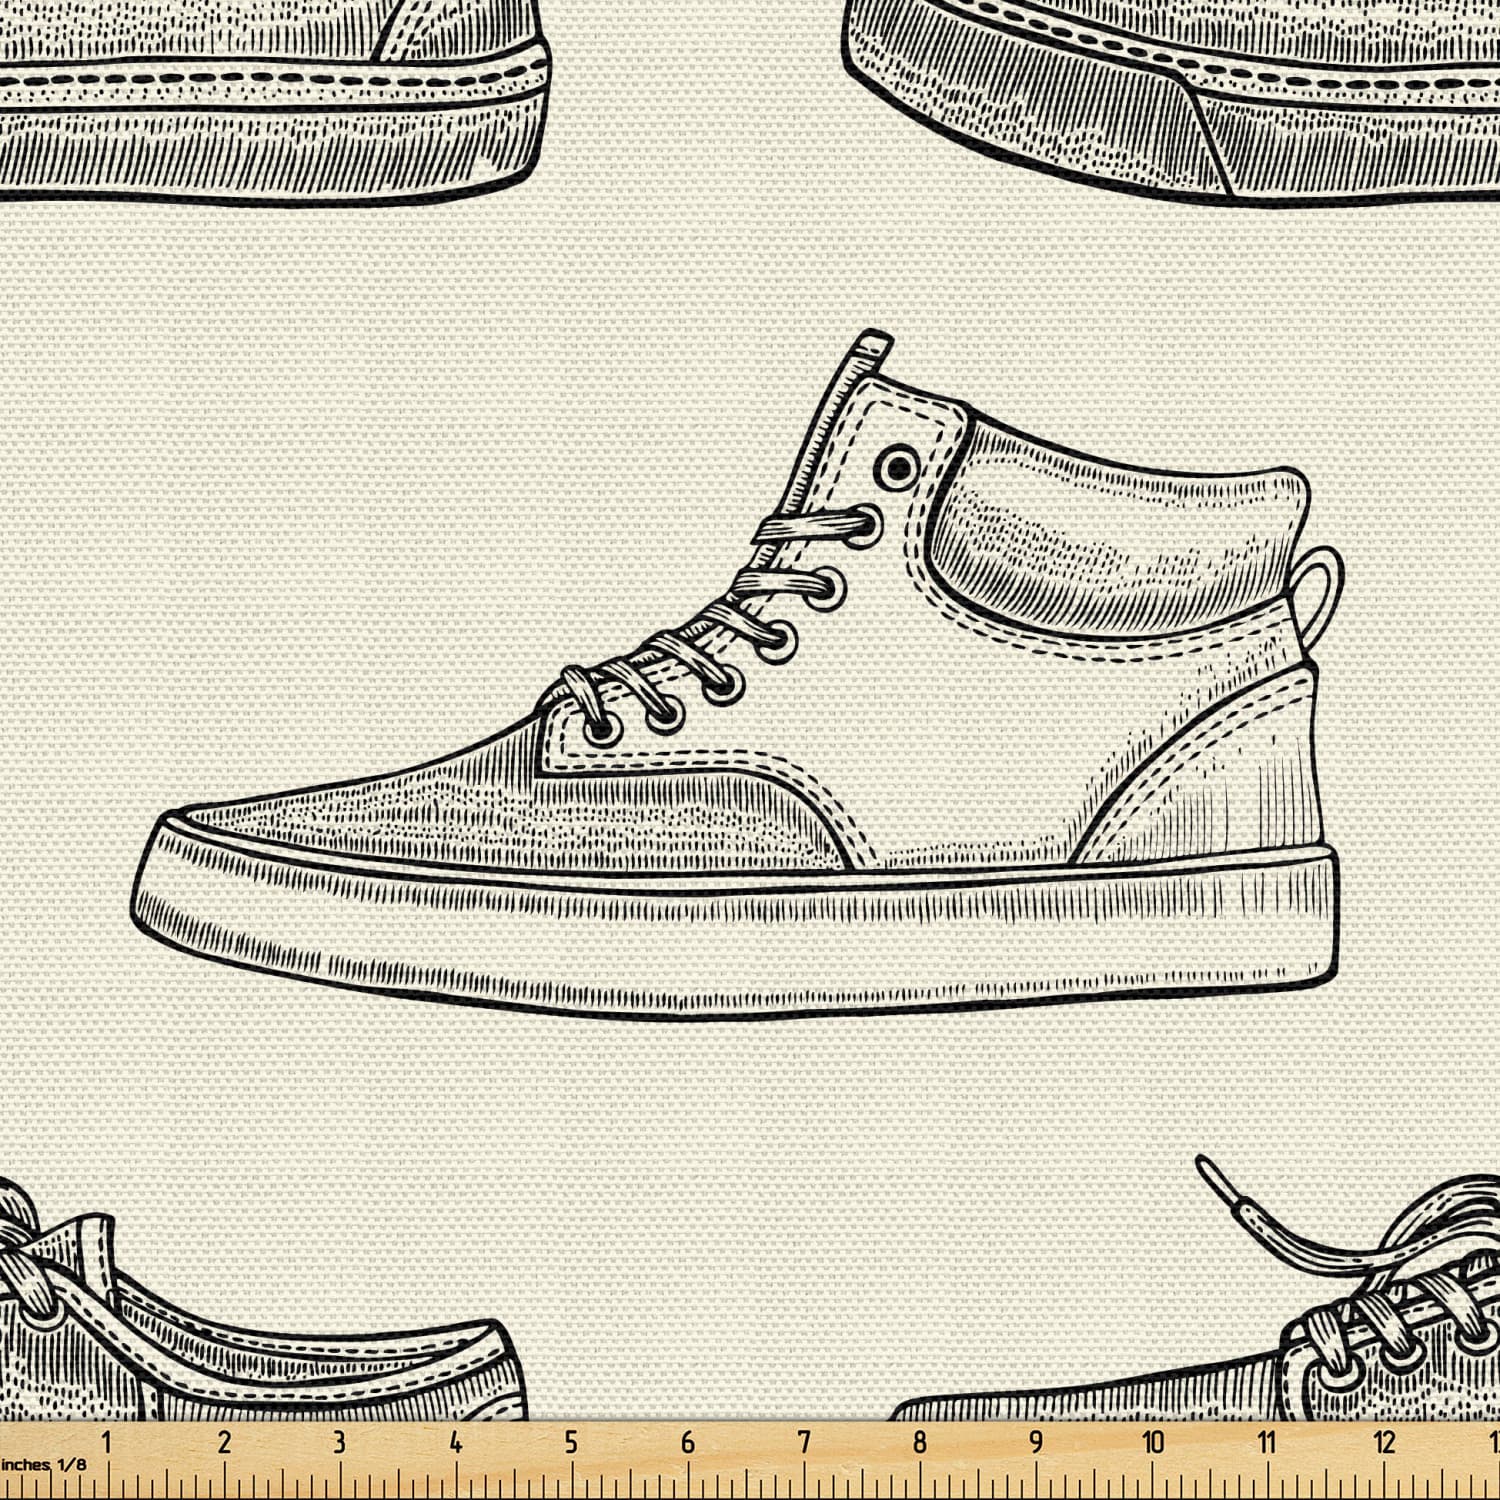
Task: Click the number 2 on the ruler
Action: (224, 1442)
